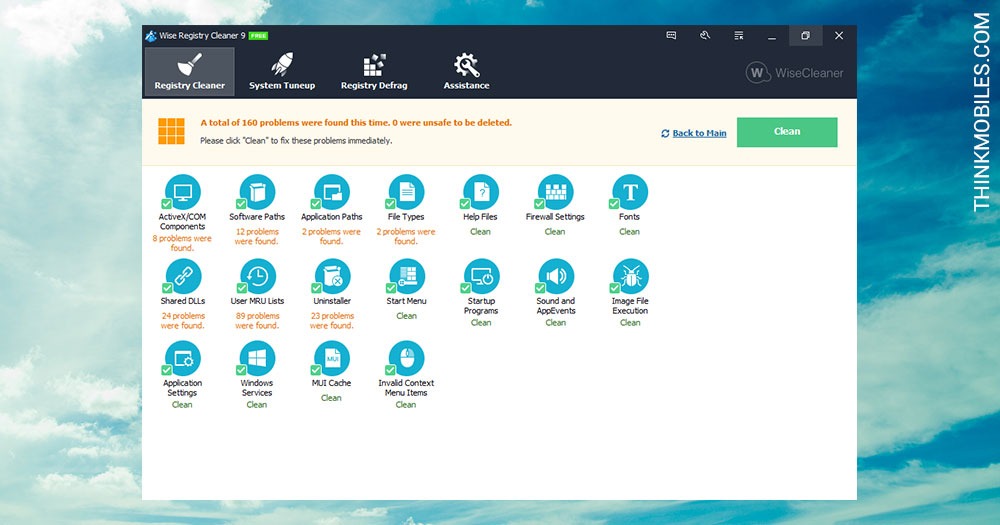The width and height of the screenshot is (1000, 525).
Task: Open the Windows Services category icon
Action: click(x=258, y=359)
